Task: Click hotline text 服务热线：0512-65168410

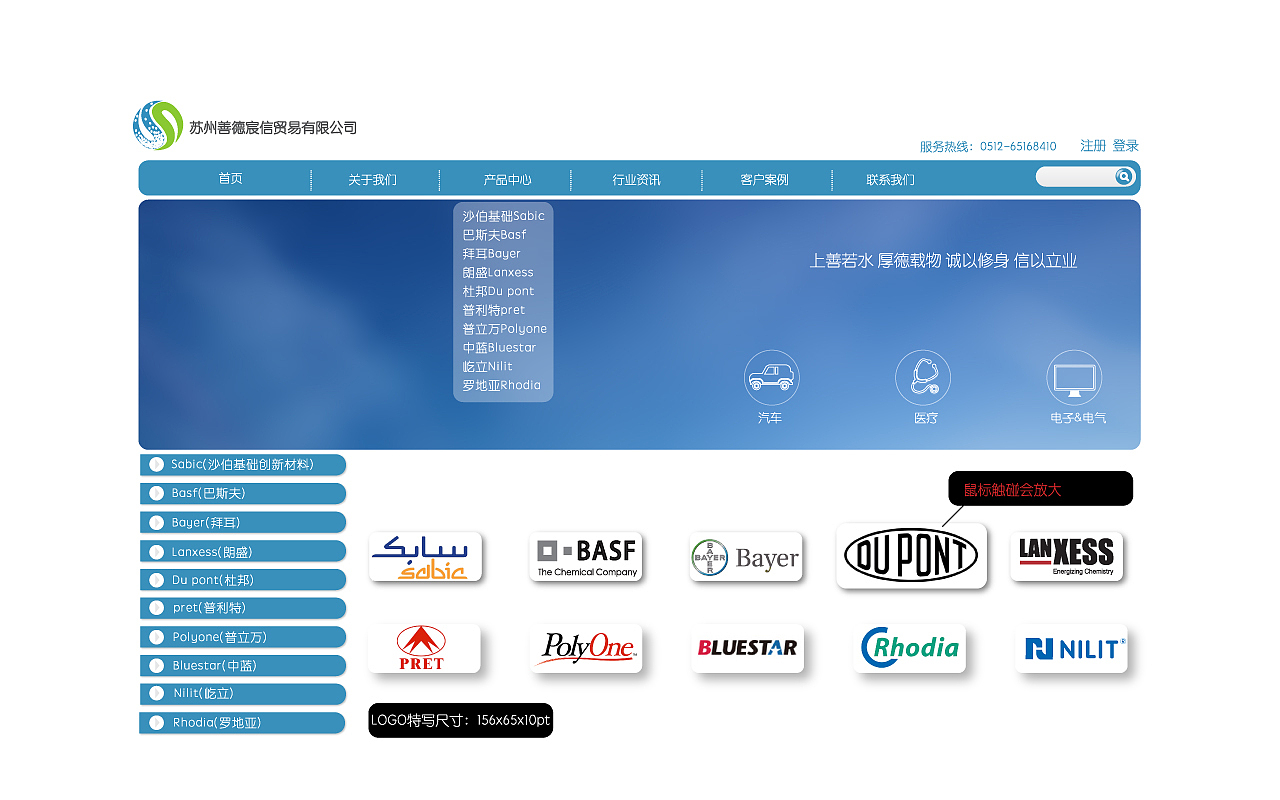Action: coord(988,147)
